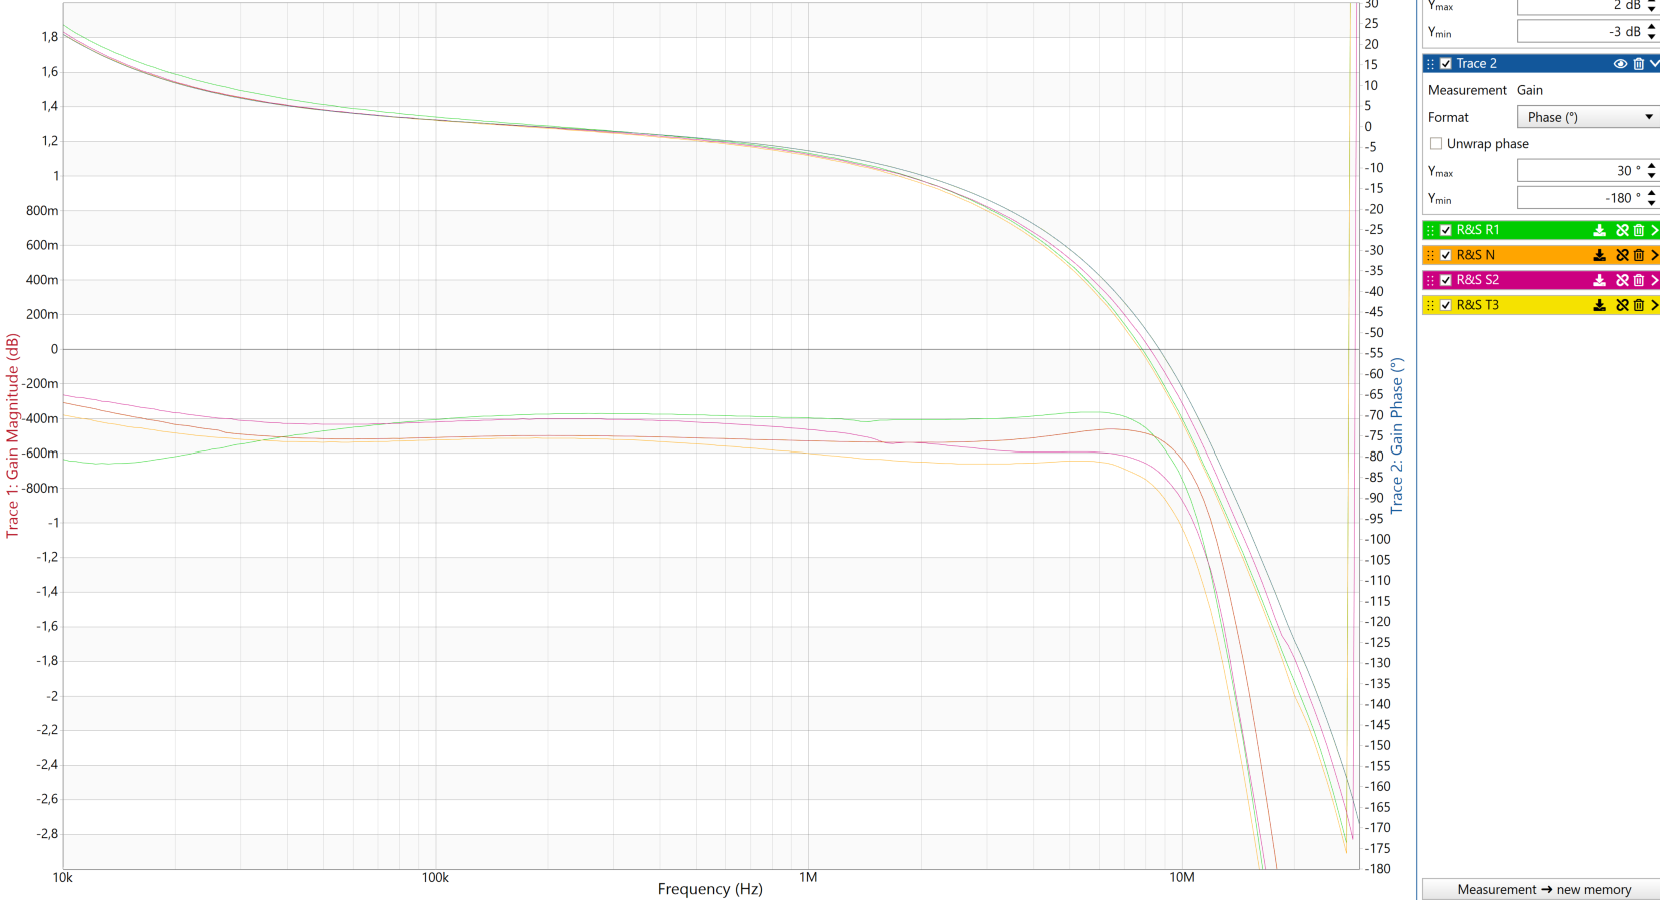
Task: Download the R&S T3 memory data
Action: tap(1599, 305)
